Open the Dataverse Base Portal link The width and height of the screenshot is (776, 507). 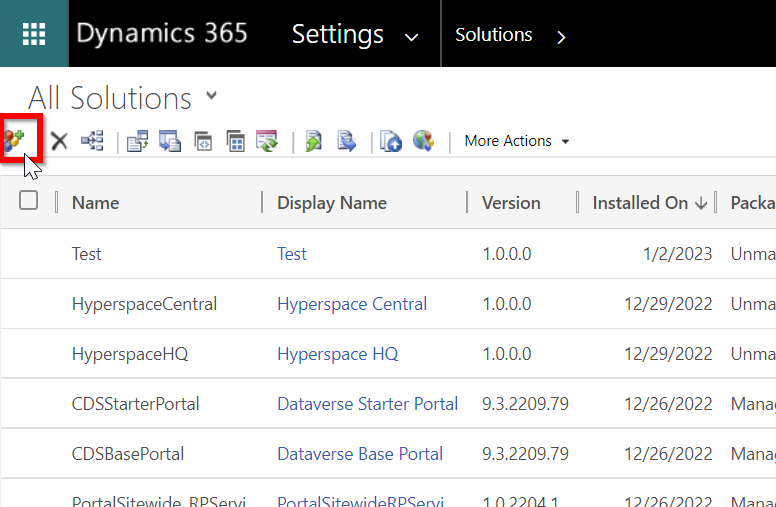tap(360, 454)
